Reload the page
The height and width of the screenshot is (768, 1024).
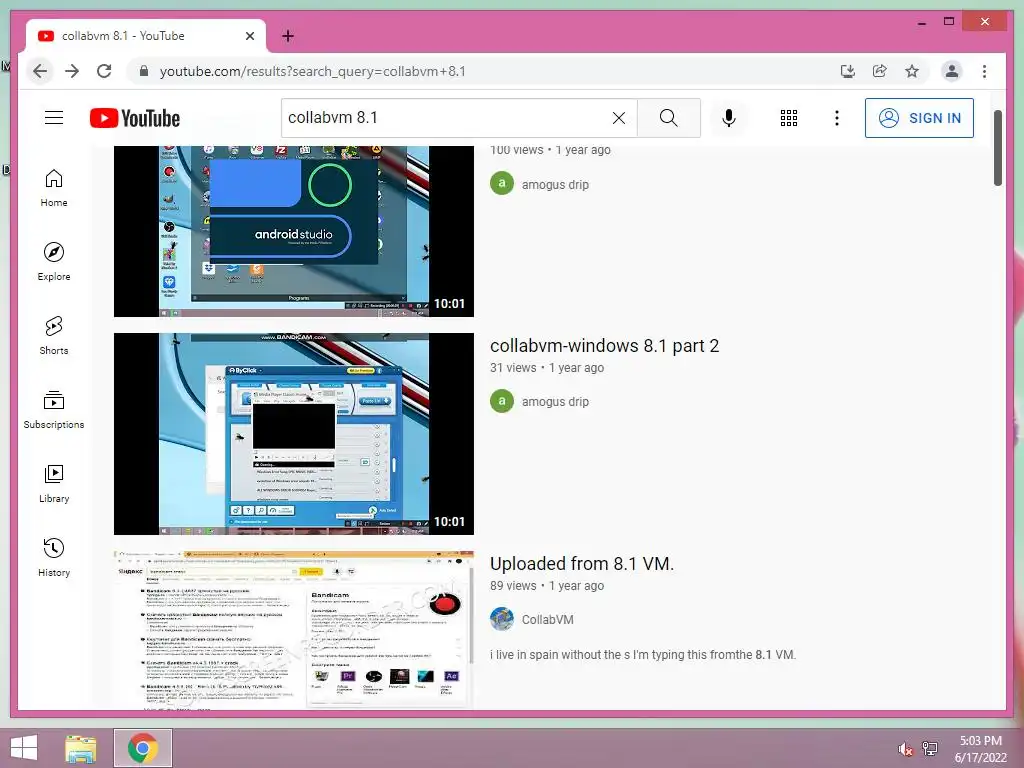104,71
